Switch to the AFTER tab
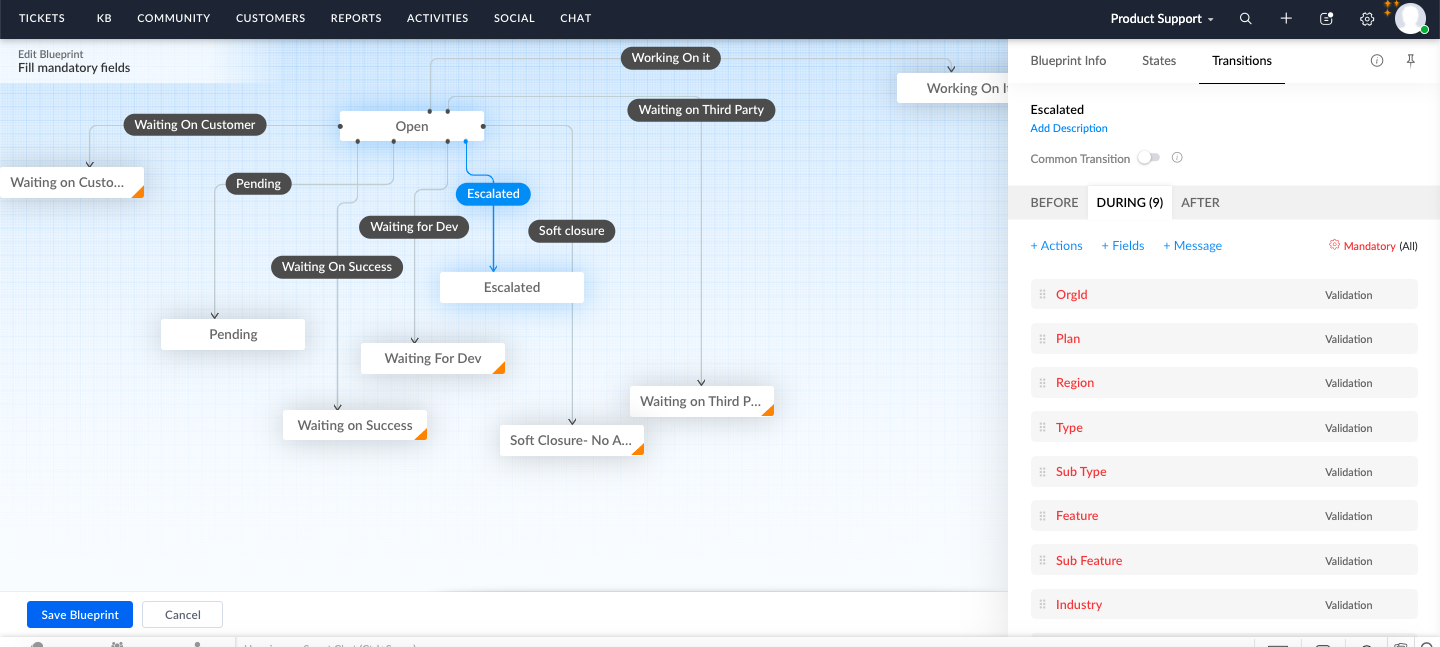 (x=1200, y=202)
